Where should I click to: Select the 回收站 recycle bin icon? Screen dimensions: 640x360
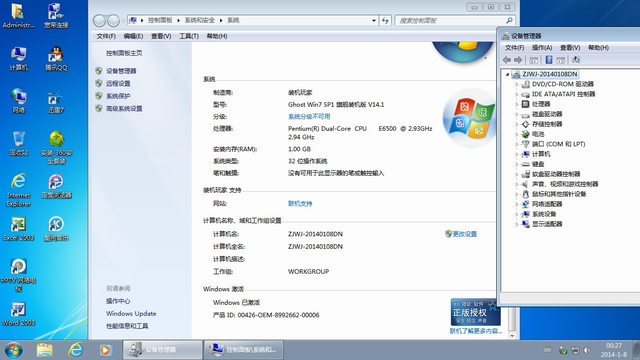(x=18, y=143)
